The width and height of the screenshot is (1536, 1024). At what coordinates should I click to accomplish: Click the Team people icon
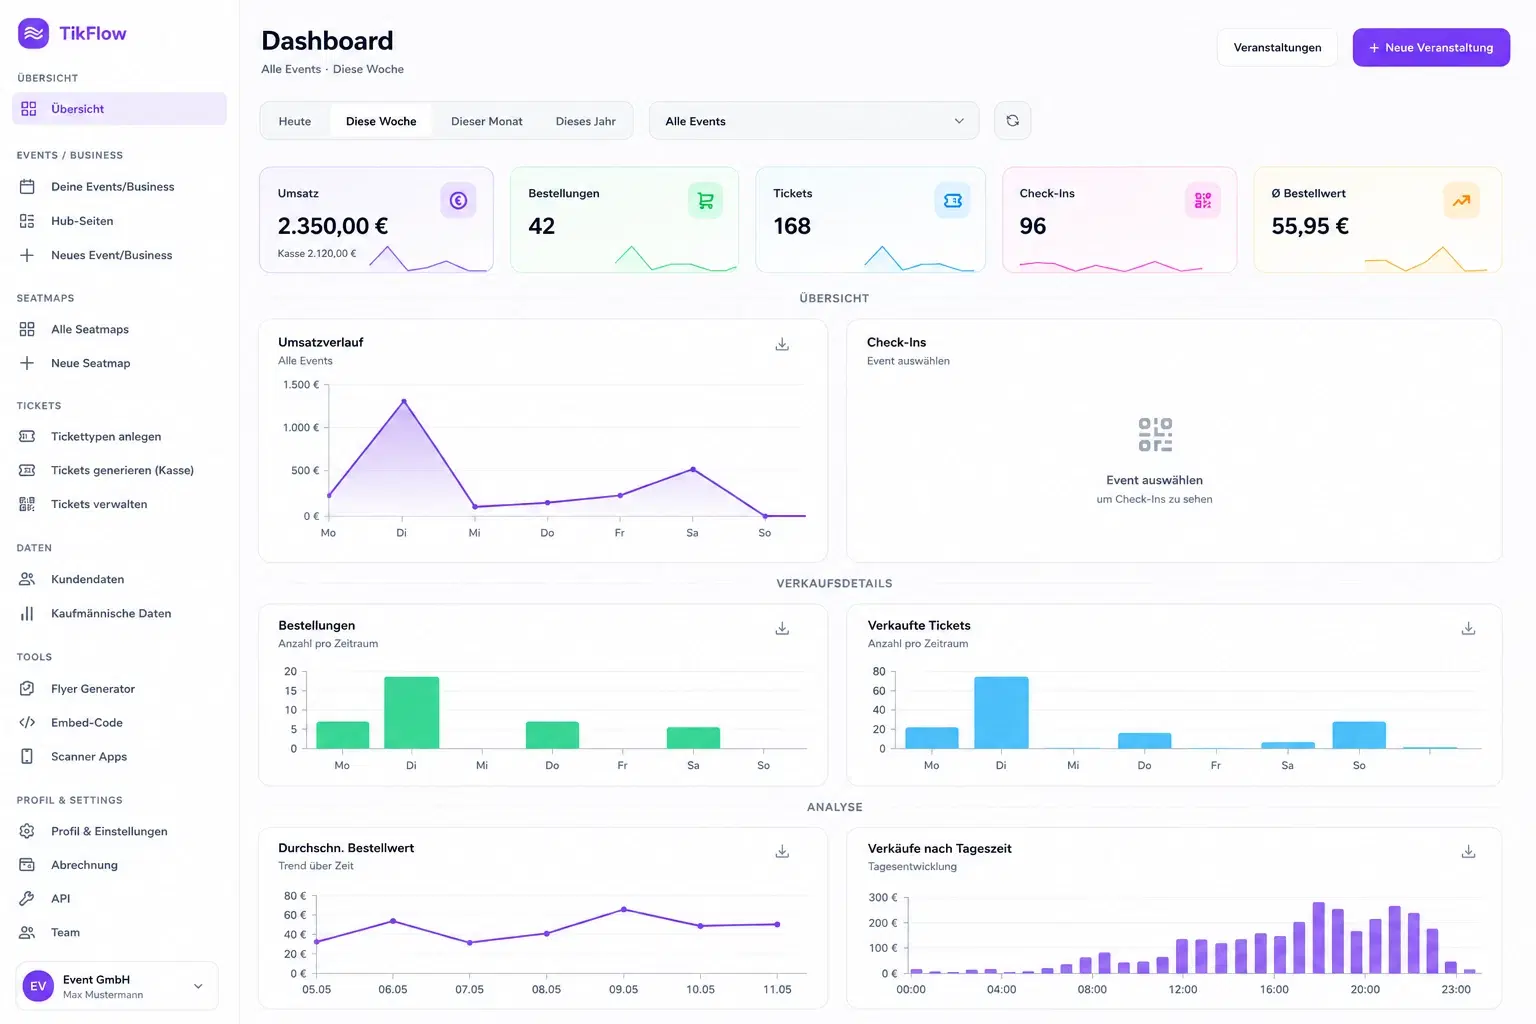pos(27,932)
